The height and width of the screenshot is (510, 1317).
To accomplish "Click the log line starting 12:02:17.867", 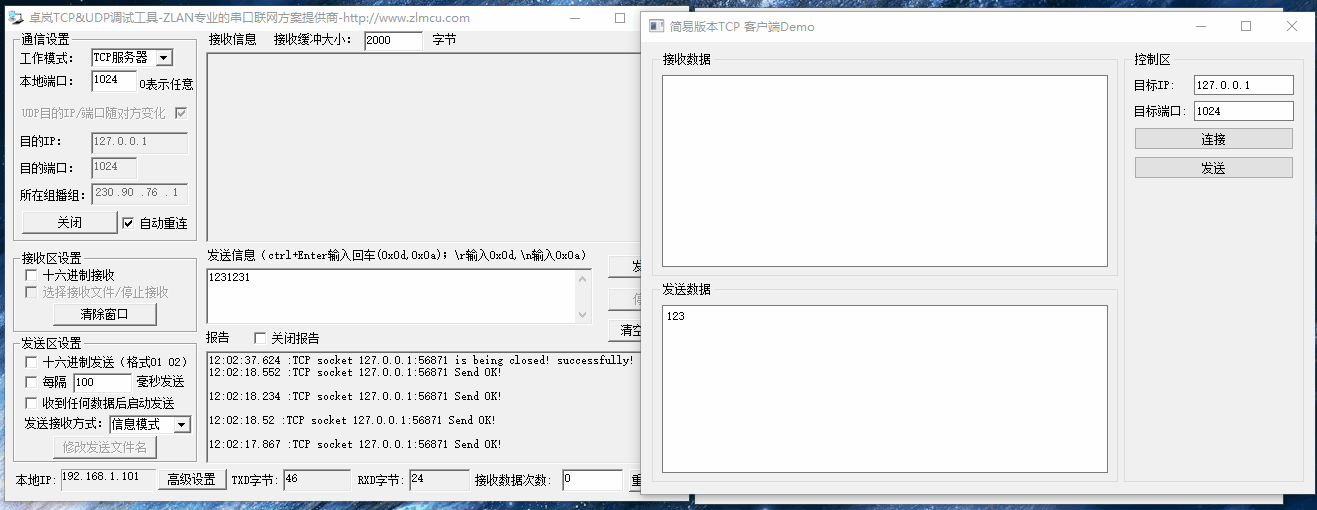I will click(x=355, y=444).
